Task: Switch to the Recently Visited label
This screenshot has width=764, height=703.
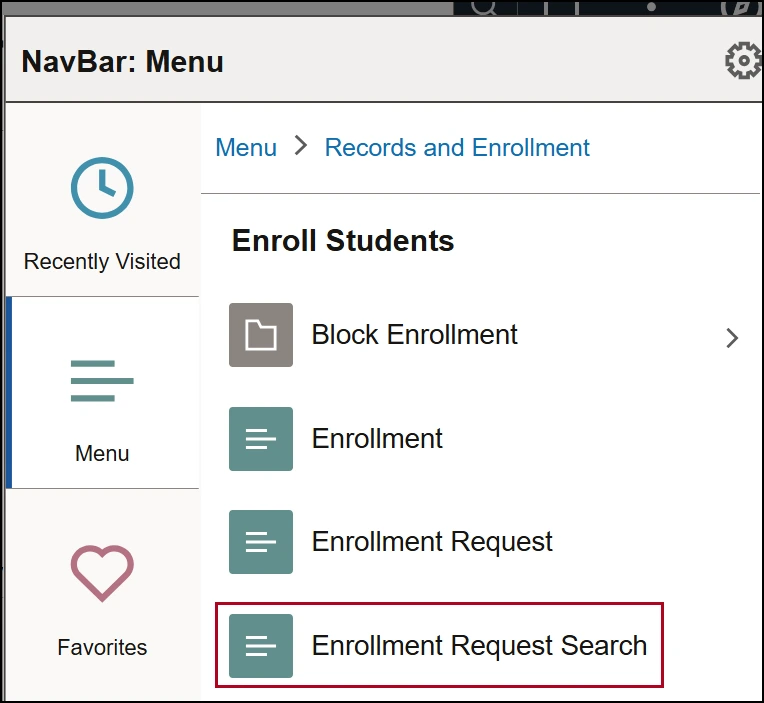Action: [102, 262]
